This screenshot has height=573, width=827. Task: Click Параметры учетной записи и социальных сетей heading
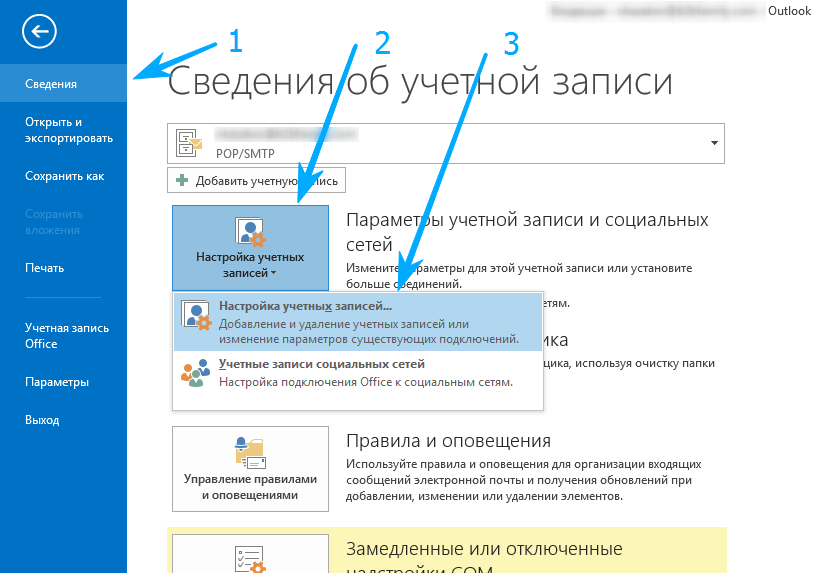coord(527,232)
